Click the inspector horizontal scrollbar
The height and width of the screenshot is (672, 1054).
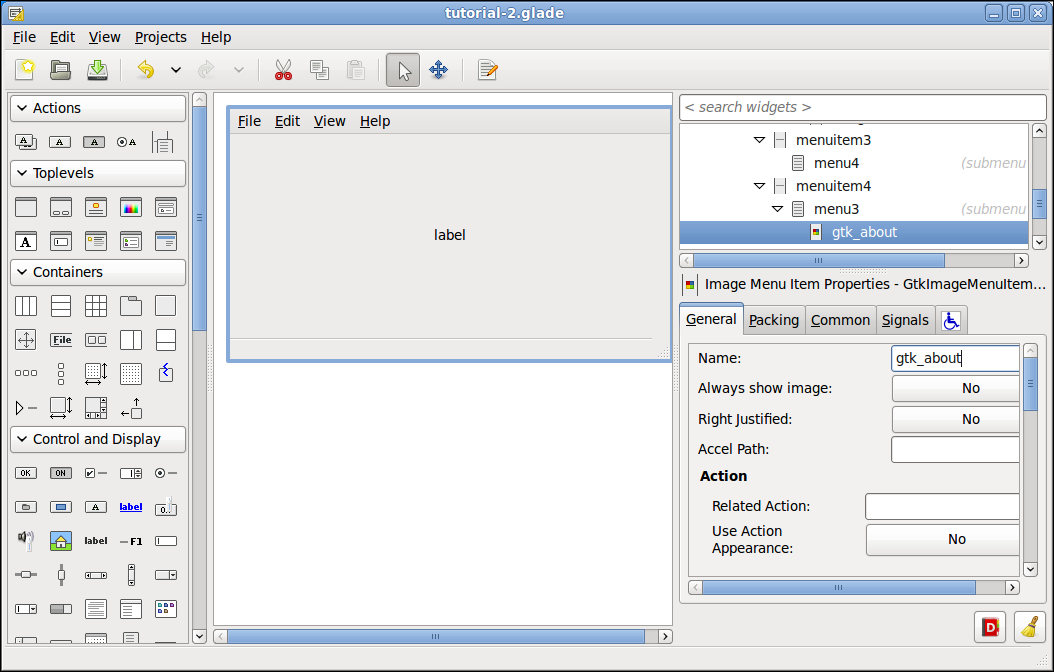click(x=819, y=261)
